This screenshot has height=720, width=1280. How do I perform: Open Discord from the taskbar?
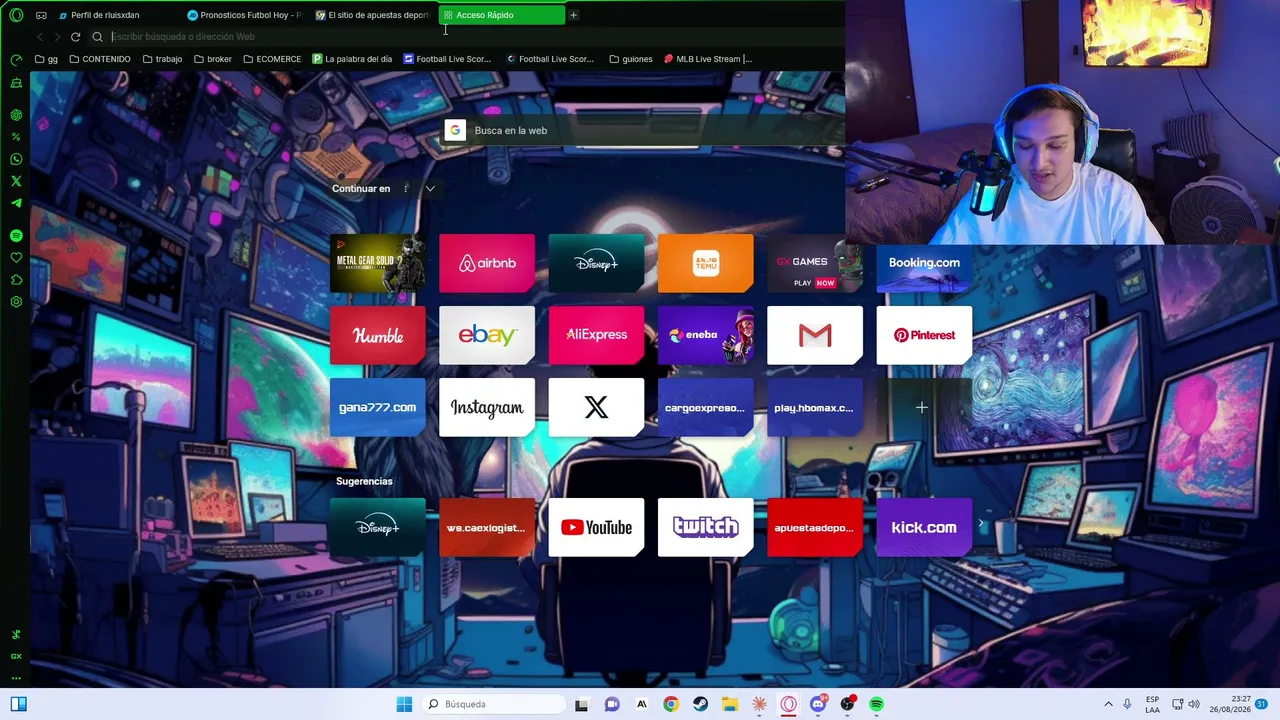[x=819, y=704]
